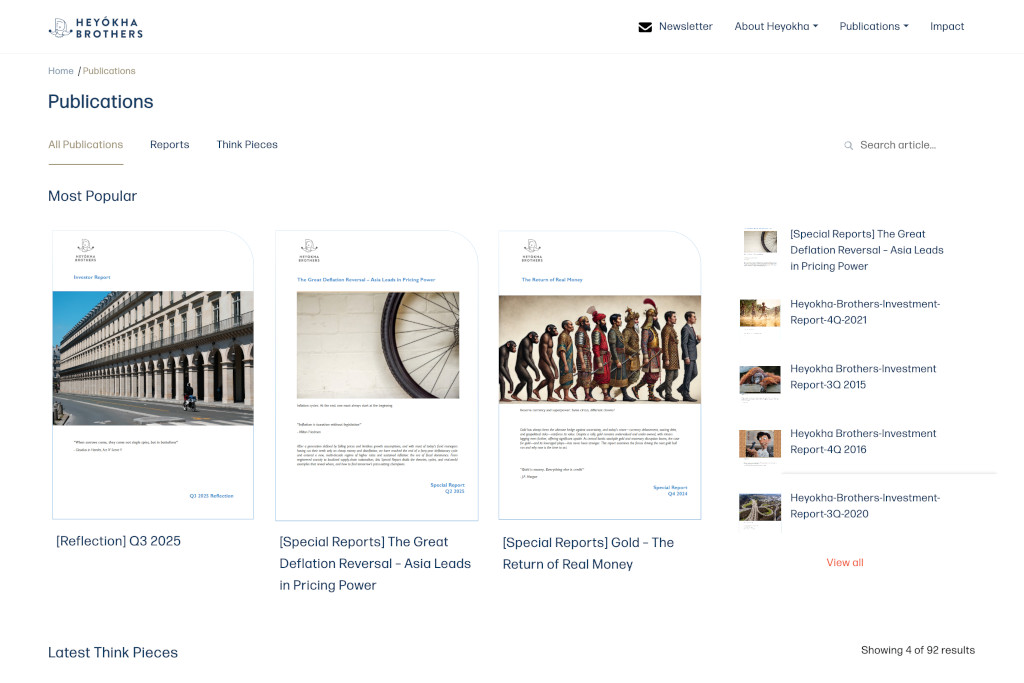
Task: Open the Impact page
Action: click(x=947, y=27)
